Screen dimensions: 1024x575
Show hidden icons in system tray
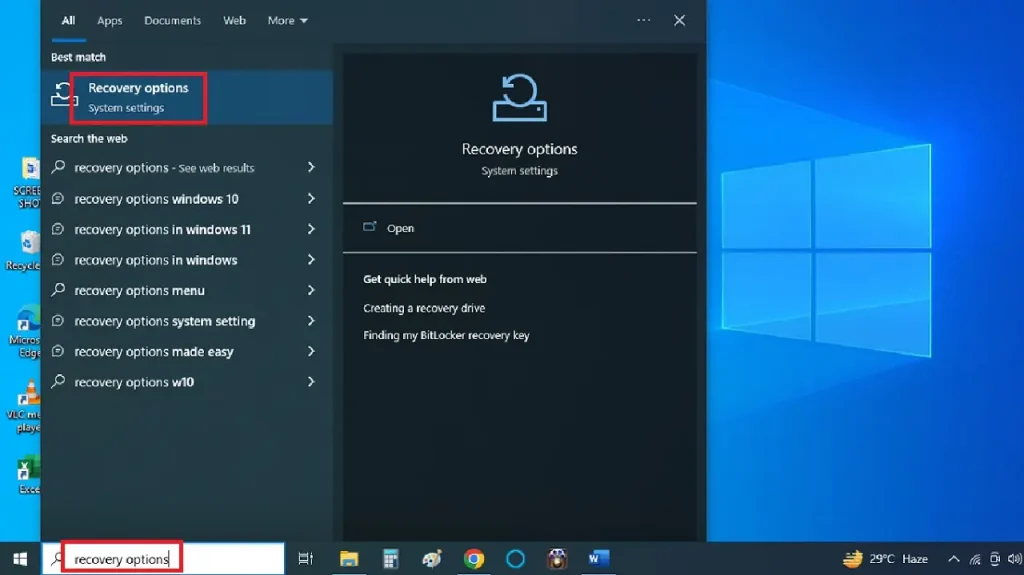click(x=953, y=559)
